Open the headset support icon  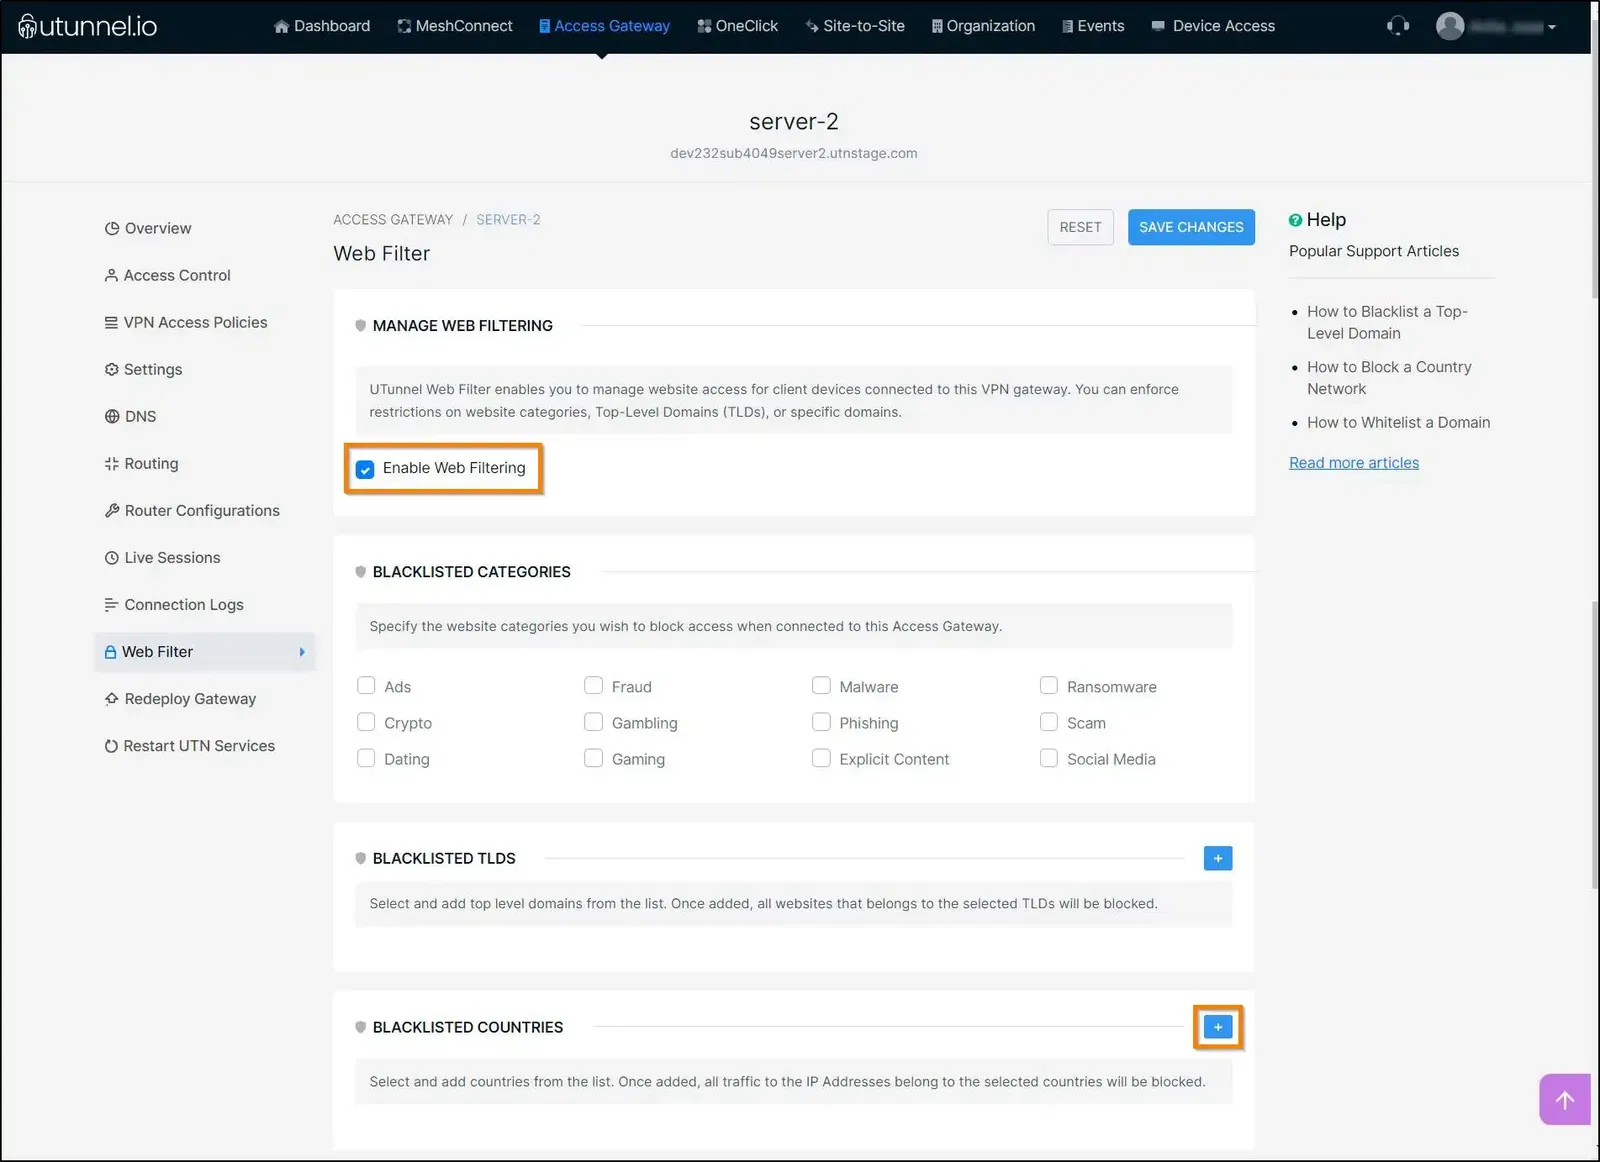point(1398,26)
